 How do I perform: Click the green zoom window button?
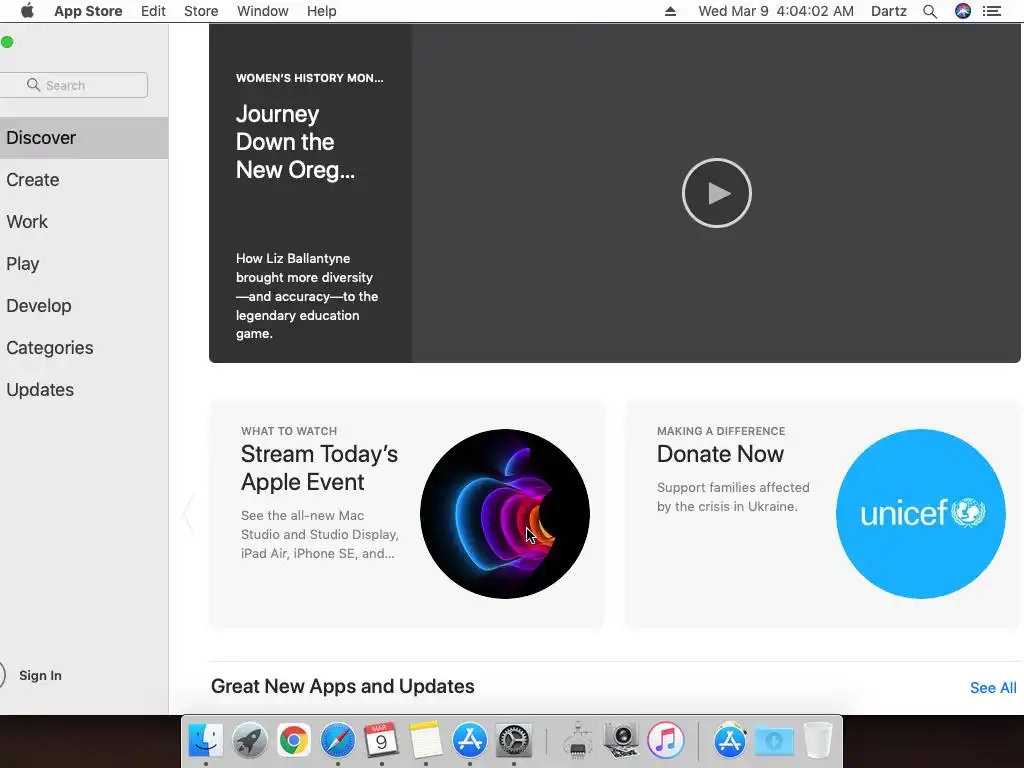pos(7,42)
